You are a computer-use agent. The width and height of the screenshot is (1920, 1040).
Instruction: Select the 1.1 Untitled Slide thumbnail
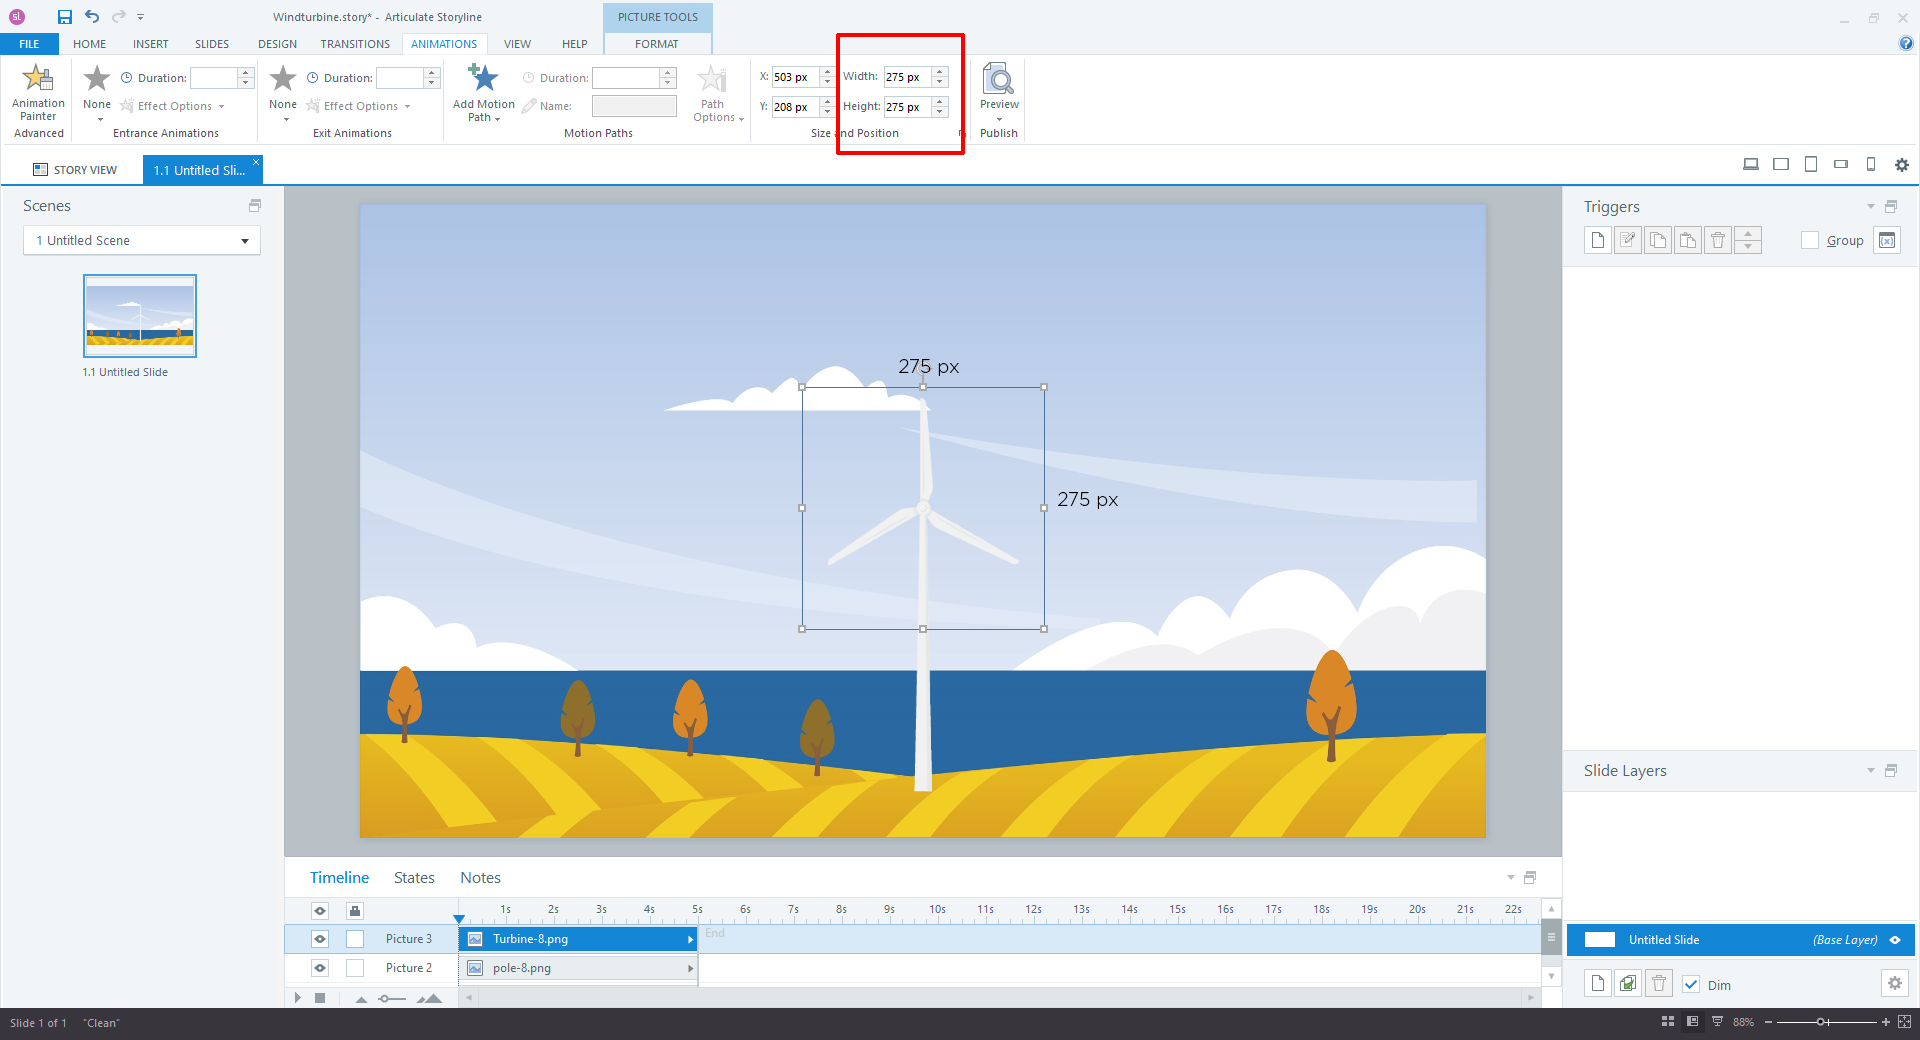point(140,316)
